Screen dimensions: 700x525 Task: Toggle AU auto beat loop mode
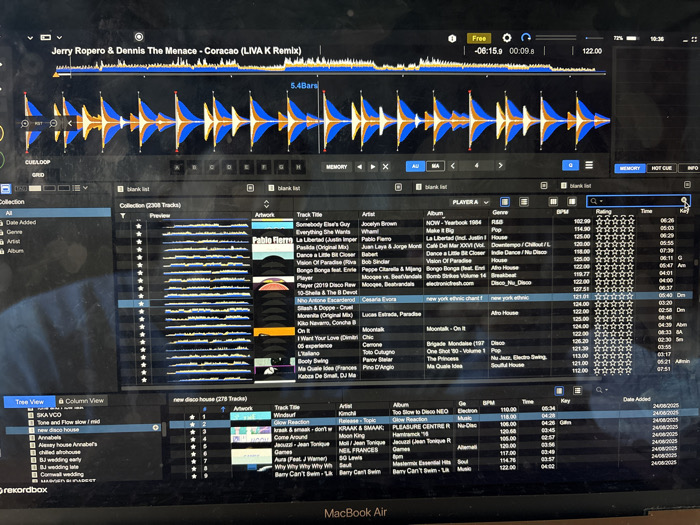click(x=415, y=166)
